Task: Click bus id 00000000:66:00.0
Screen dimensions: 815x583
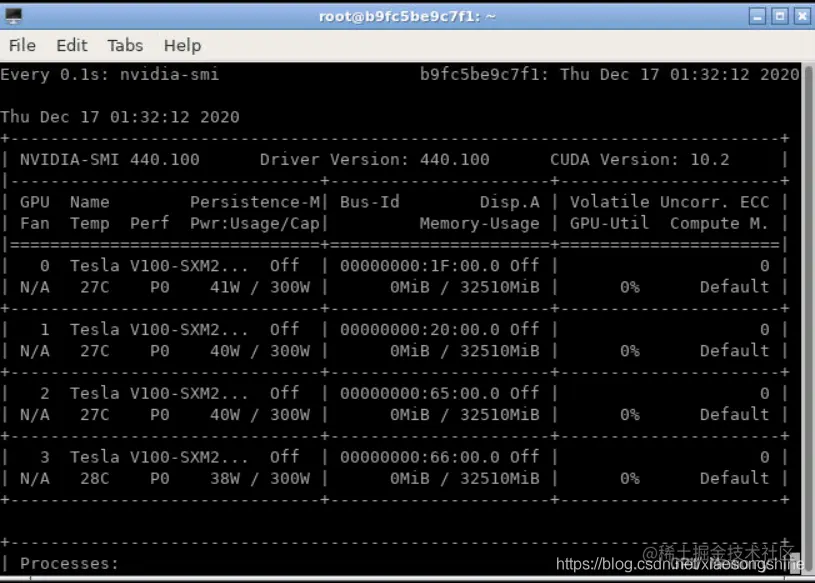Action: pos(420,457)
